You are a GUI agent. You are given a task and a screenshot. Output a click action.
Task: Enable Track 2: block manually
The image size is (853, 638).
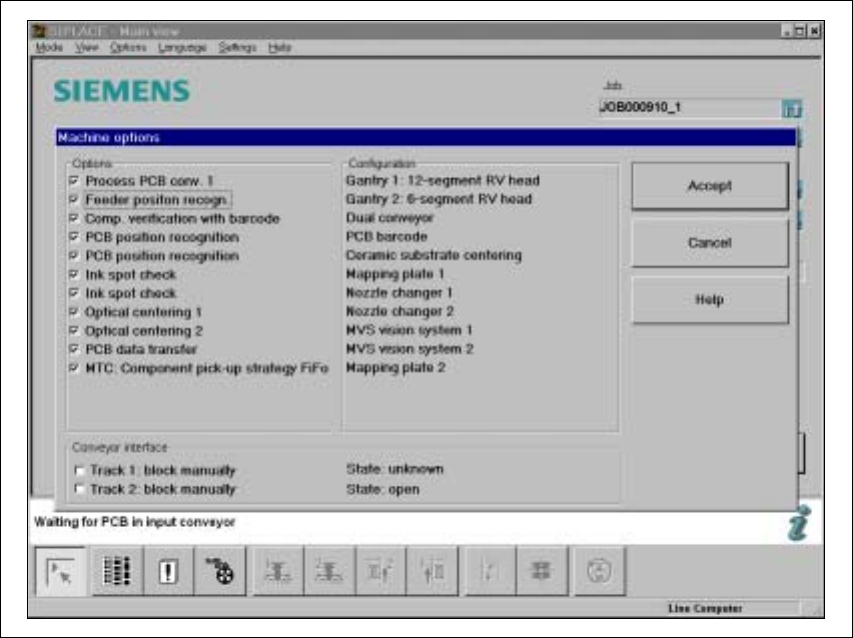pos(79,489)
